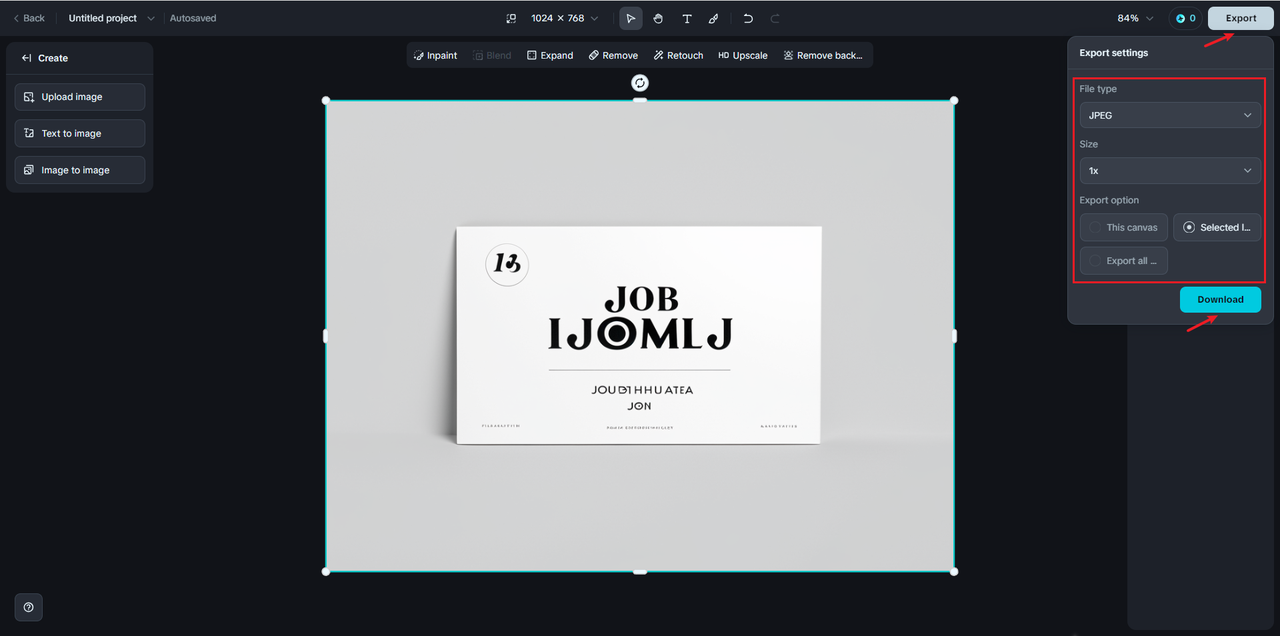This screenshot has height=636, width=1280.
Task: Use the Remove object tool
Action: (613, 55)
